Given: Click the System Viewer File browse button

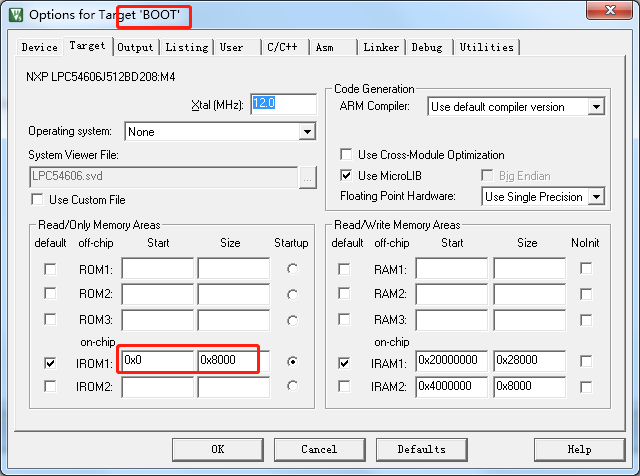Looking at the screenshot, I should tap(307, 178).
